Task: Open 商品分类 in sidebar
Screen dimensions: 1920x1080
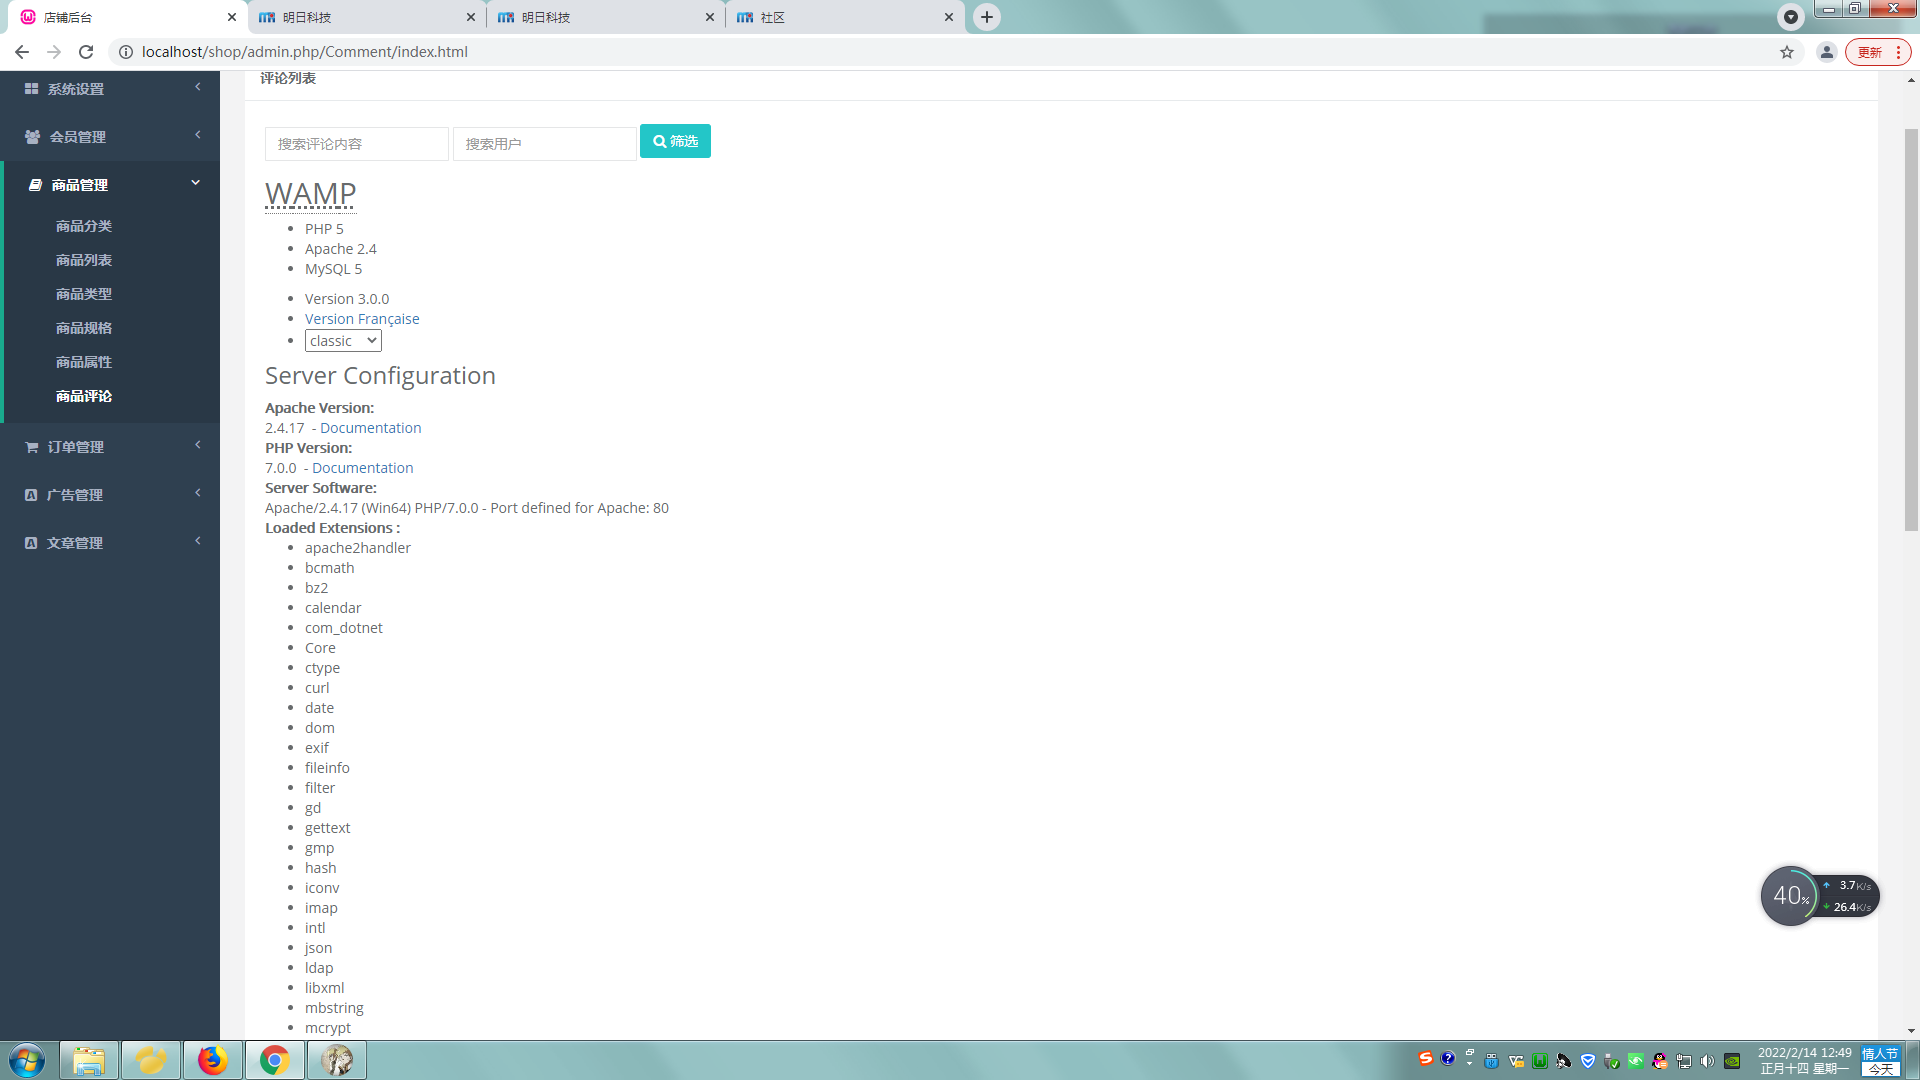Action: tap(84, 226)
